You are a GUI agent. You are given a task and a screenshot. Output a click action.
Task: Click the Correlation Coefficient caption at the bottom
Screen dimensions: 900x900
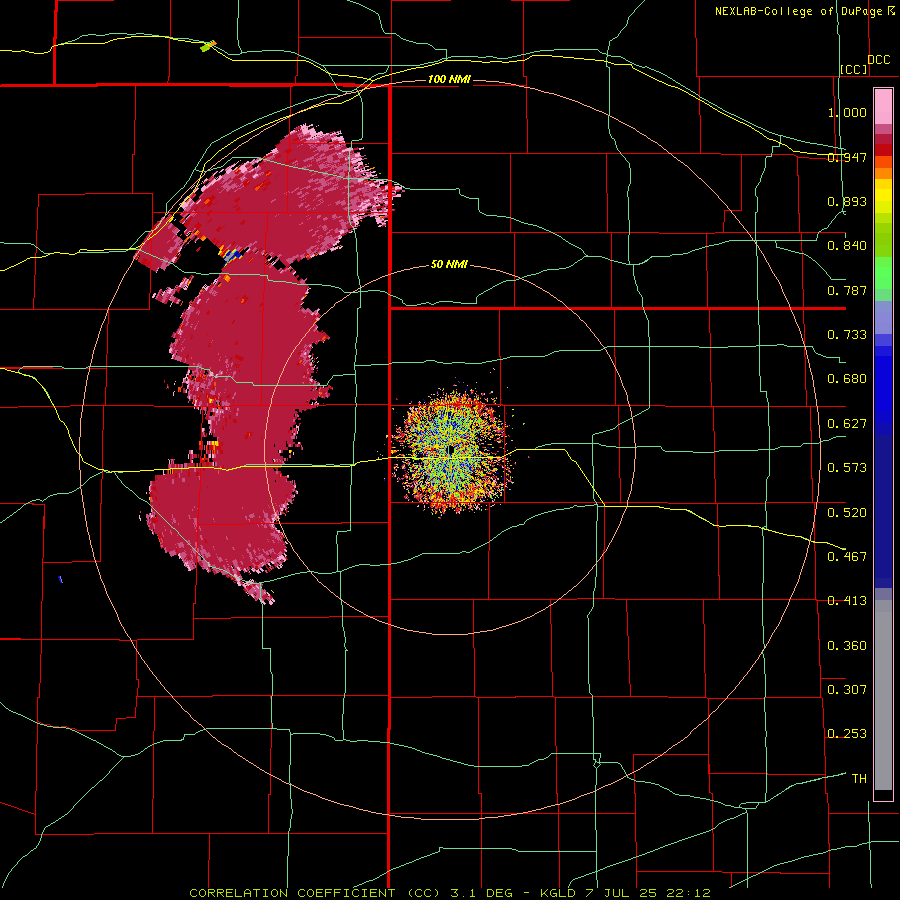click(450, 893)
